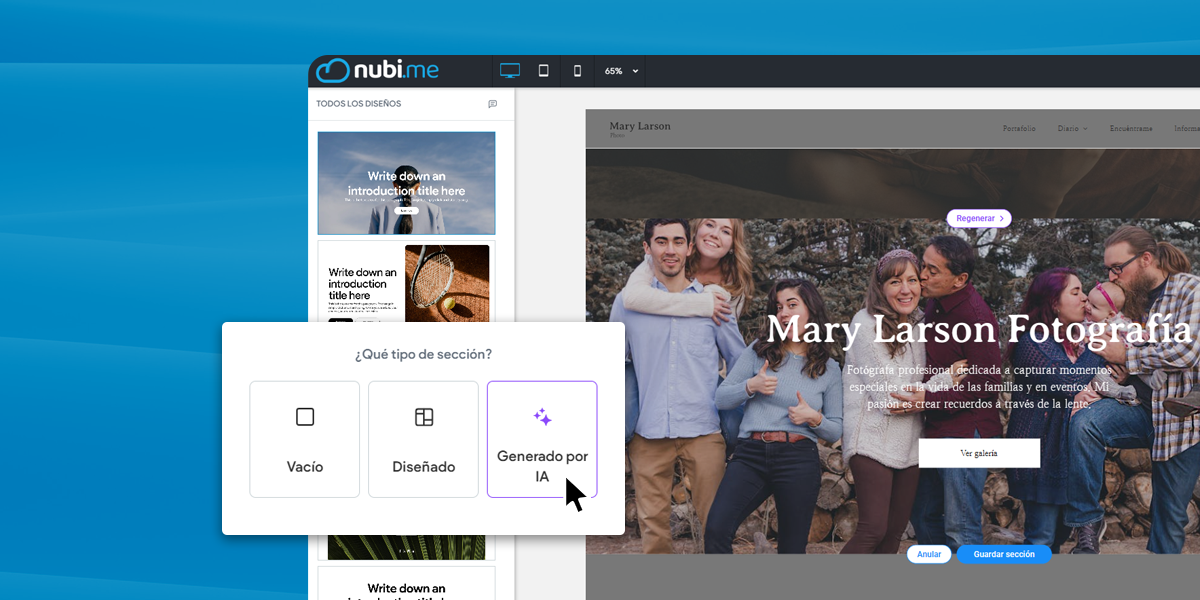
Task: Expand the Diario menu dropdown
Action: (1072, 129)
